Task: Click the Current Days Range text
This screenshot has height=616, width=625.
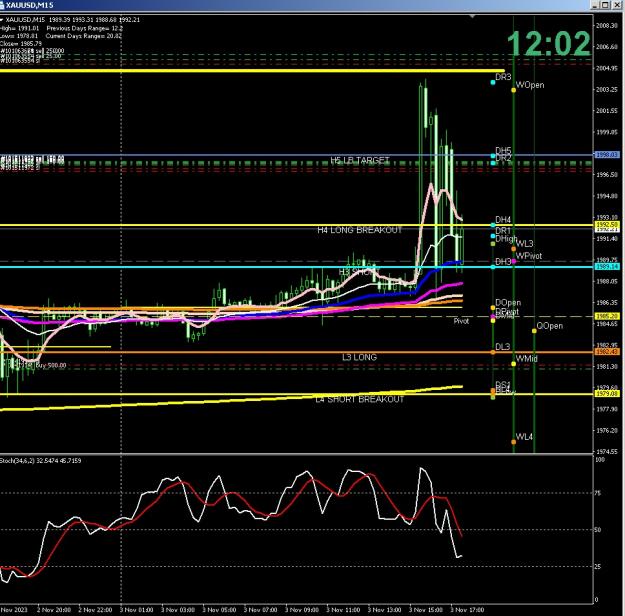Action: pyautogui.click(x=84, y=36)
